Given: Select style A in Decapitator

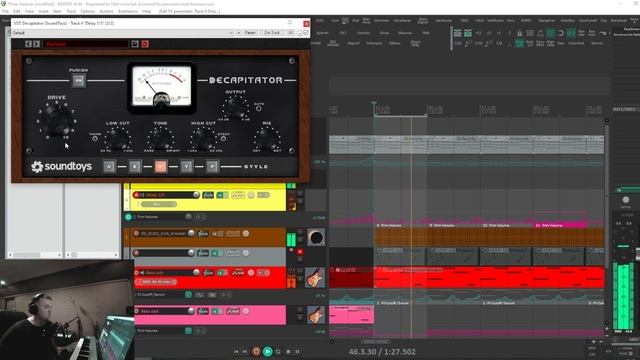Looking at the screenshot, I should (109, 167).
